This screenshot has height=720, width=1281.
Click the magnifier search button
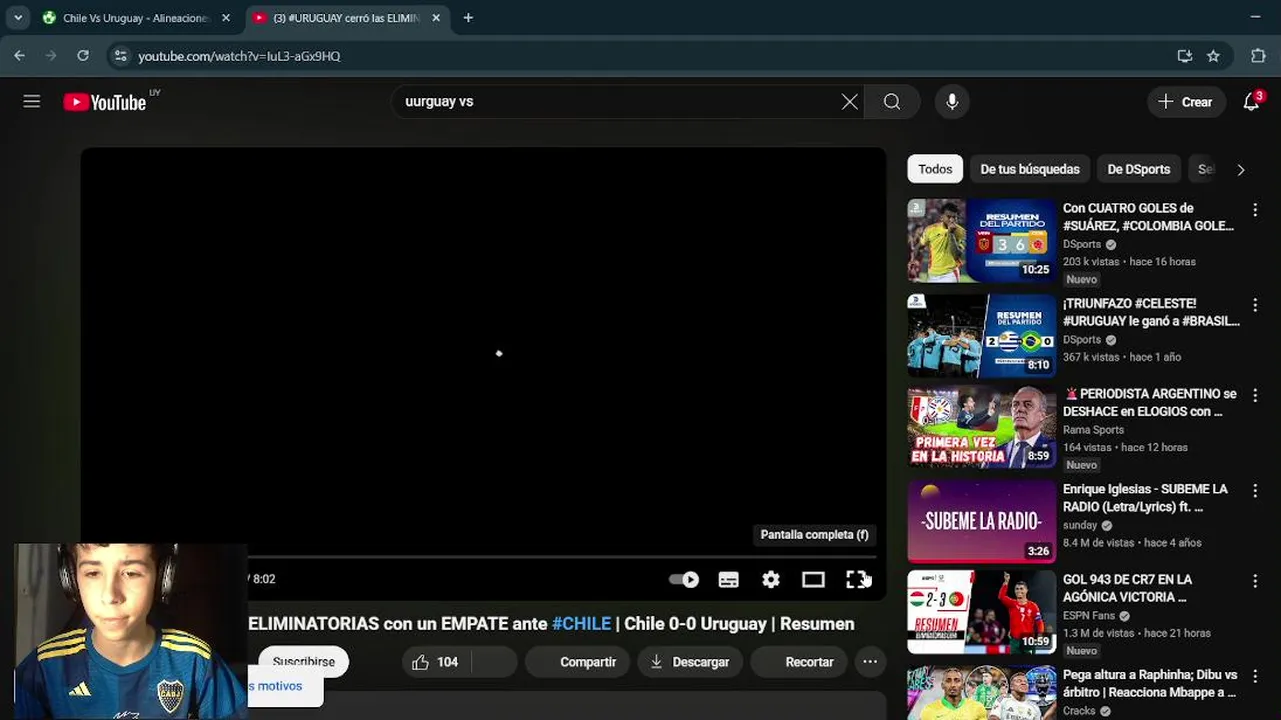coord(892,101)
